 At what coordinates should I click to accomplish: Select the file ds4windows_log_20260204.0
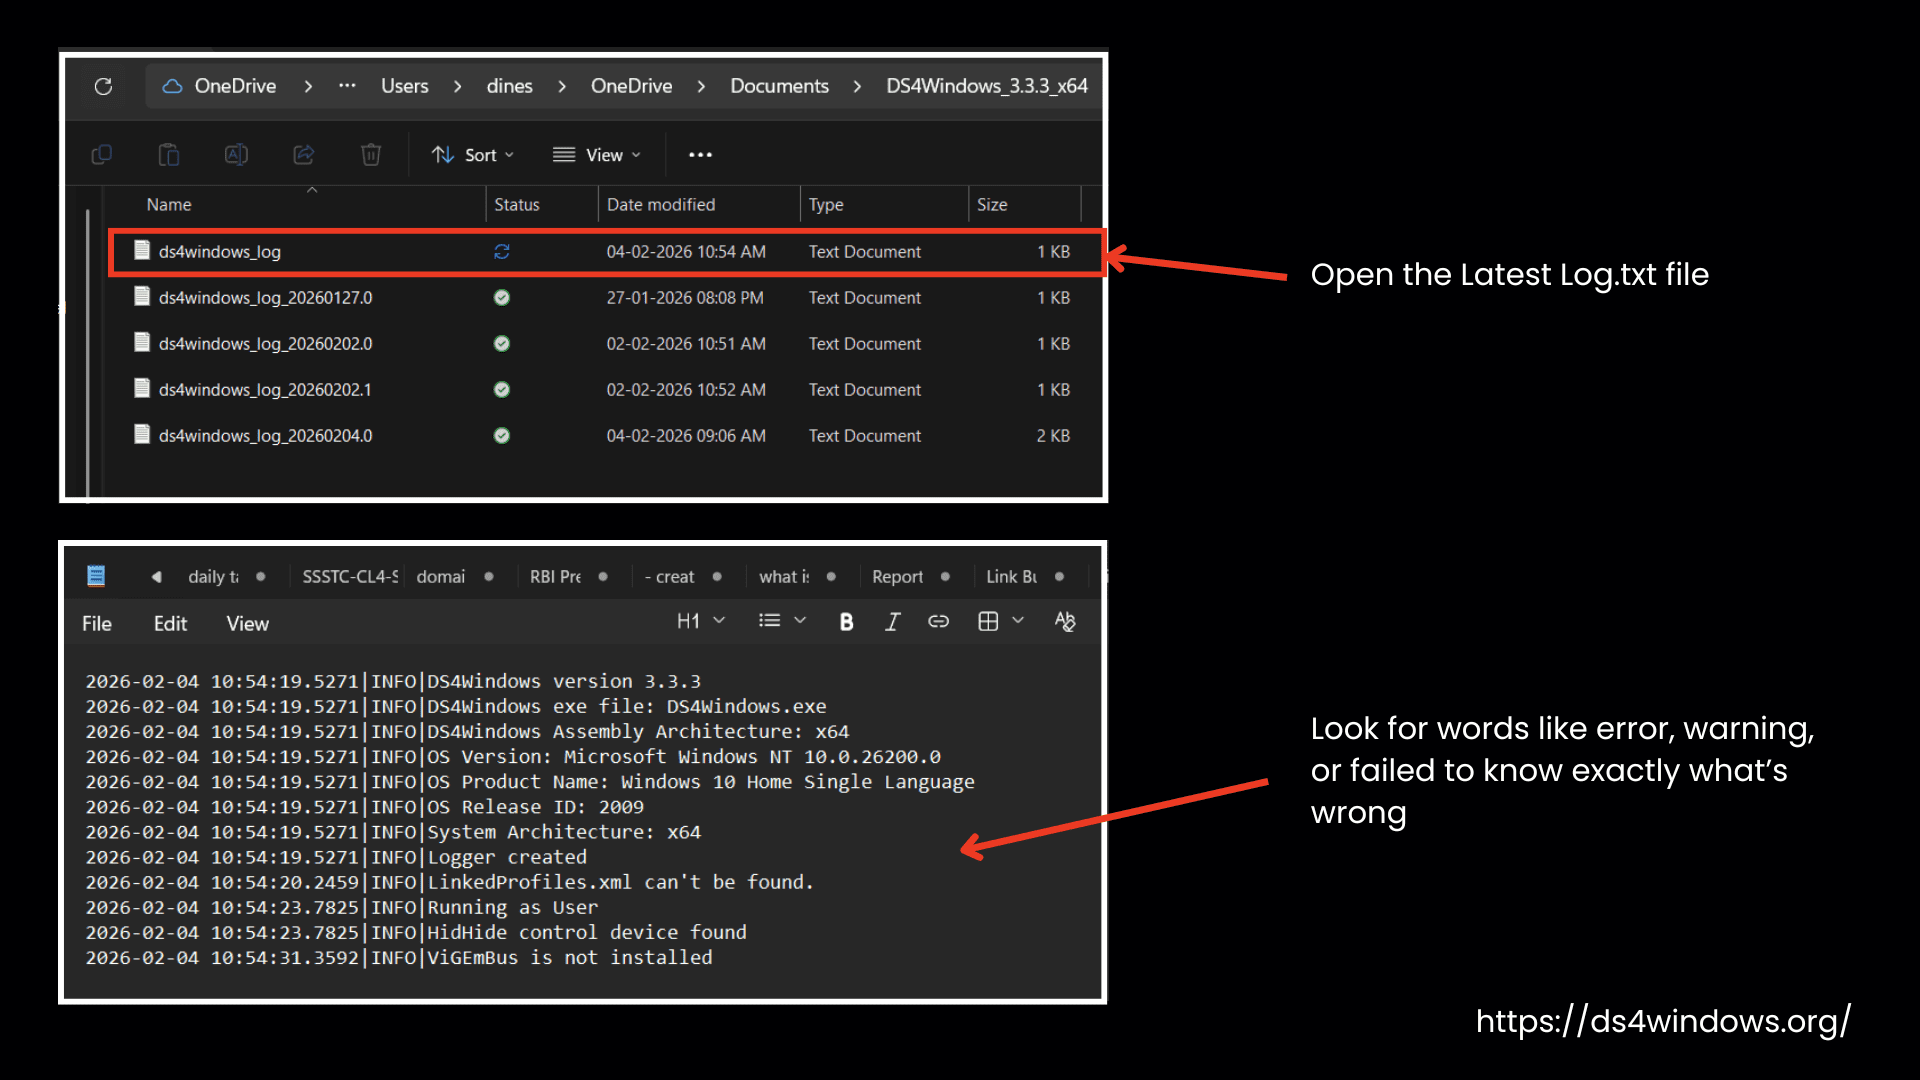click(265, 436)
